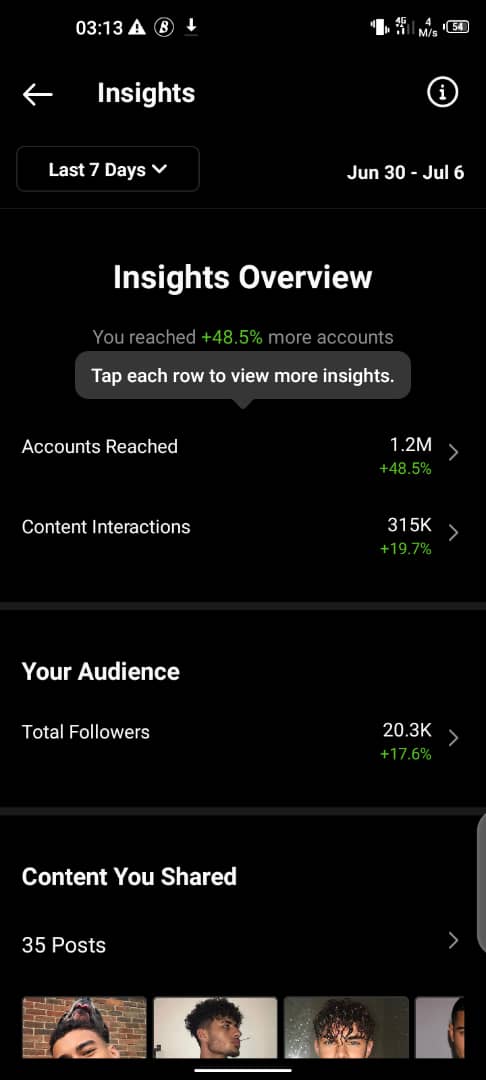Tap the Accounts Reached chevron arrow
Image resolution: width=486 pixels, height=1080 pixels.
pyautogui.click(x=453, y=453)
